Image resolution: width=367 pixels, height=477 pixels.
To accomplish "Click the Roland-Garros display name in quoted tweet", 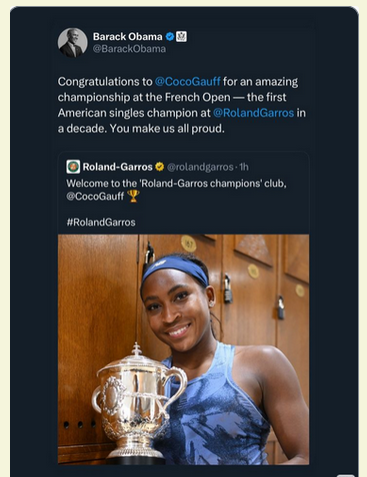I will 117,167.
